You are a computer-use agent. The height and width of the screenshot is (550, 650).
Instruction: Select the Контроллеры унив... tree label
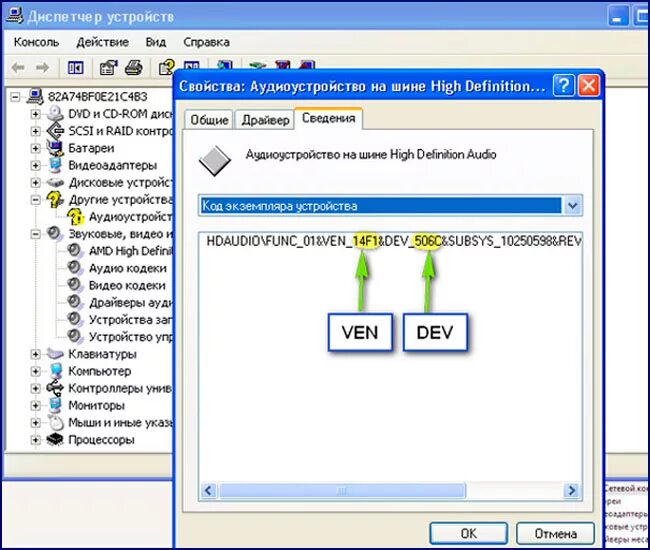pos(120,388)
